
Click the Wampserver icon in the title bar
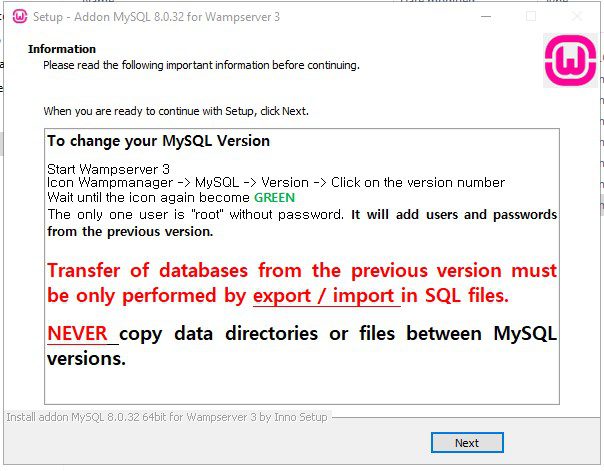coord(19,15)
